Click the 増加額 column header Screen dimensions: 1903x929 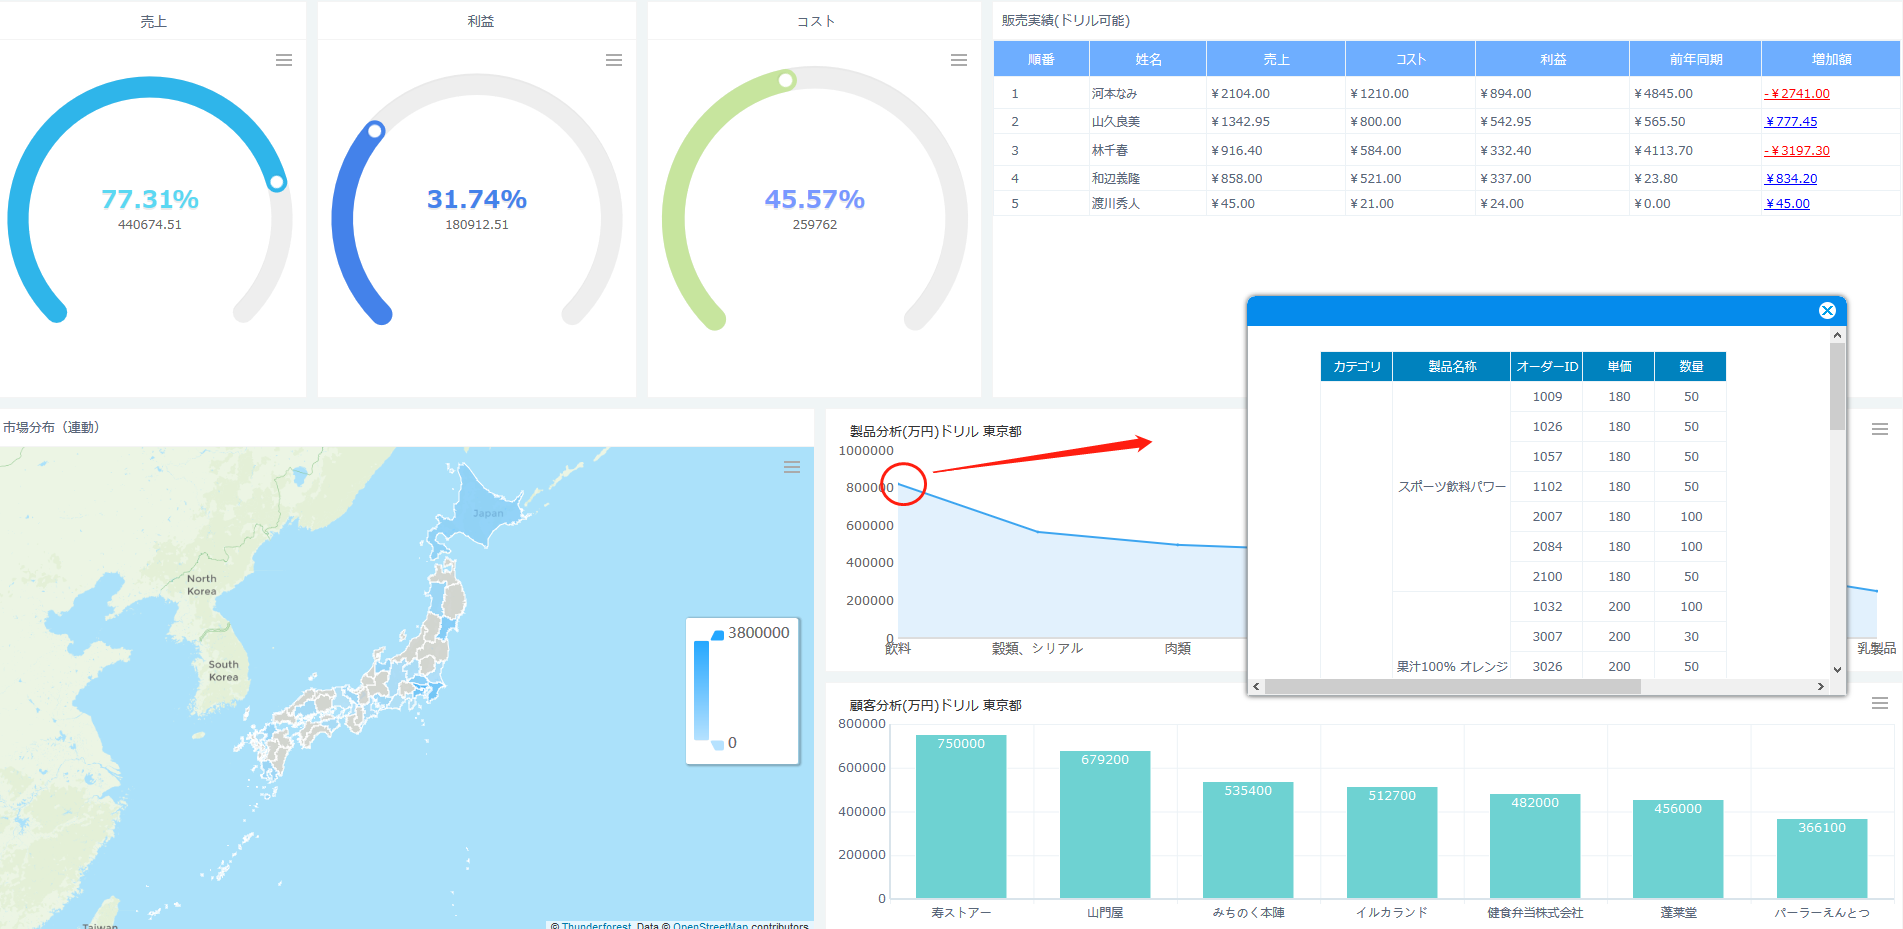pyautogui.click(x=1831, y=59)
